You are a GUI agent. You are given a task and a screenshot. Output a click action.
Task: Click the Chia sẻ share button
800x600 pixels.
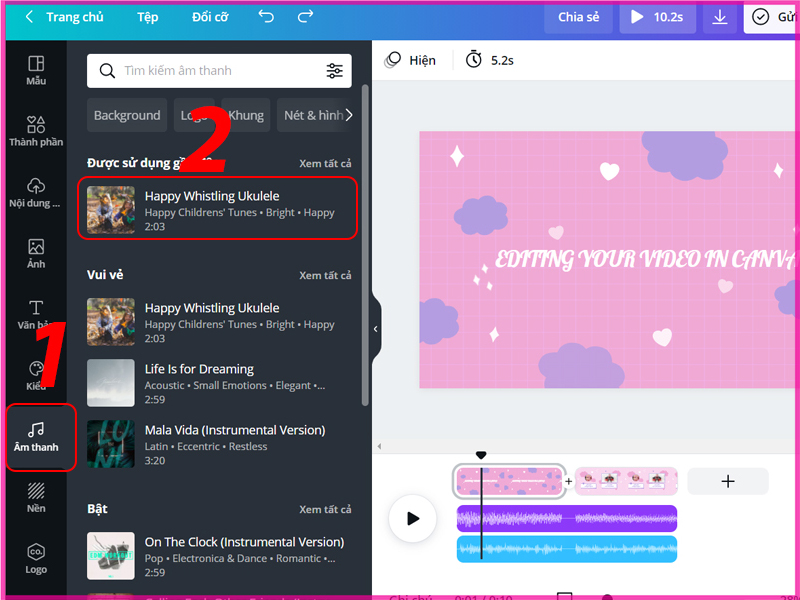coord(578,17)
